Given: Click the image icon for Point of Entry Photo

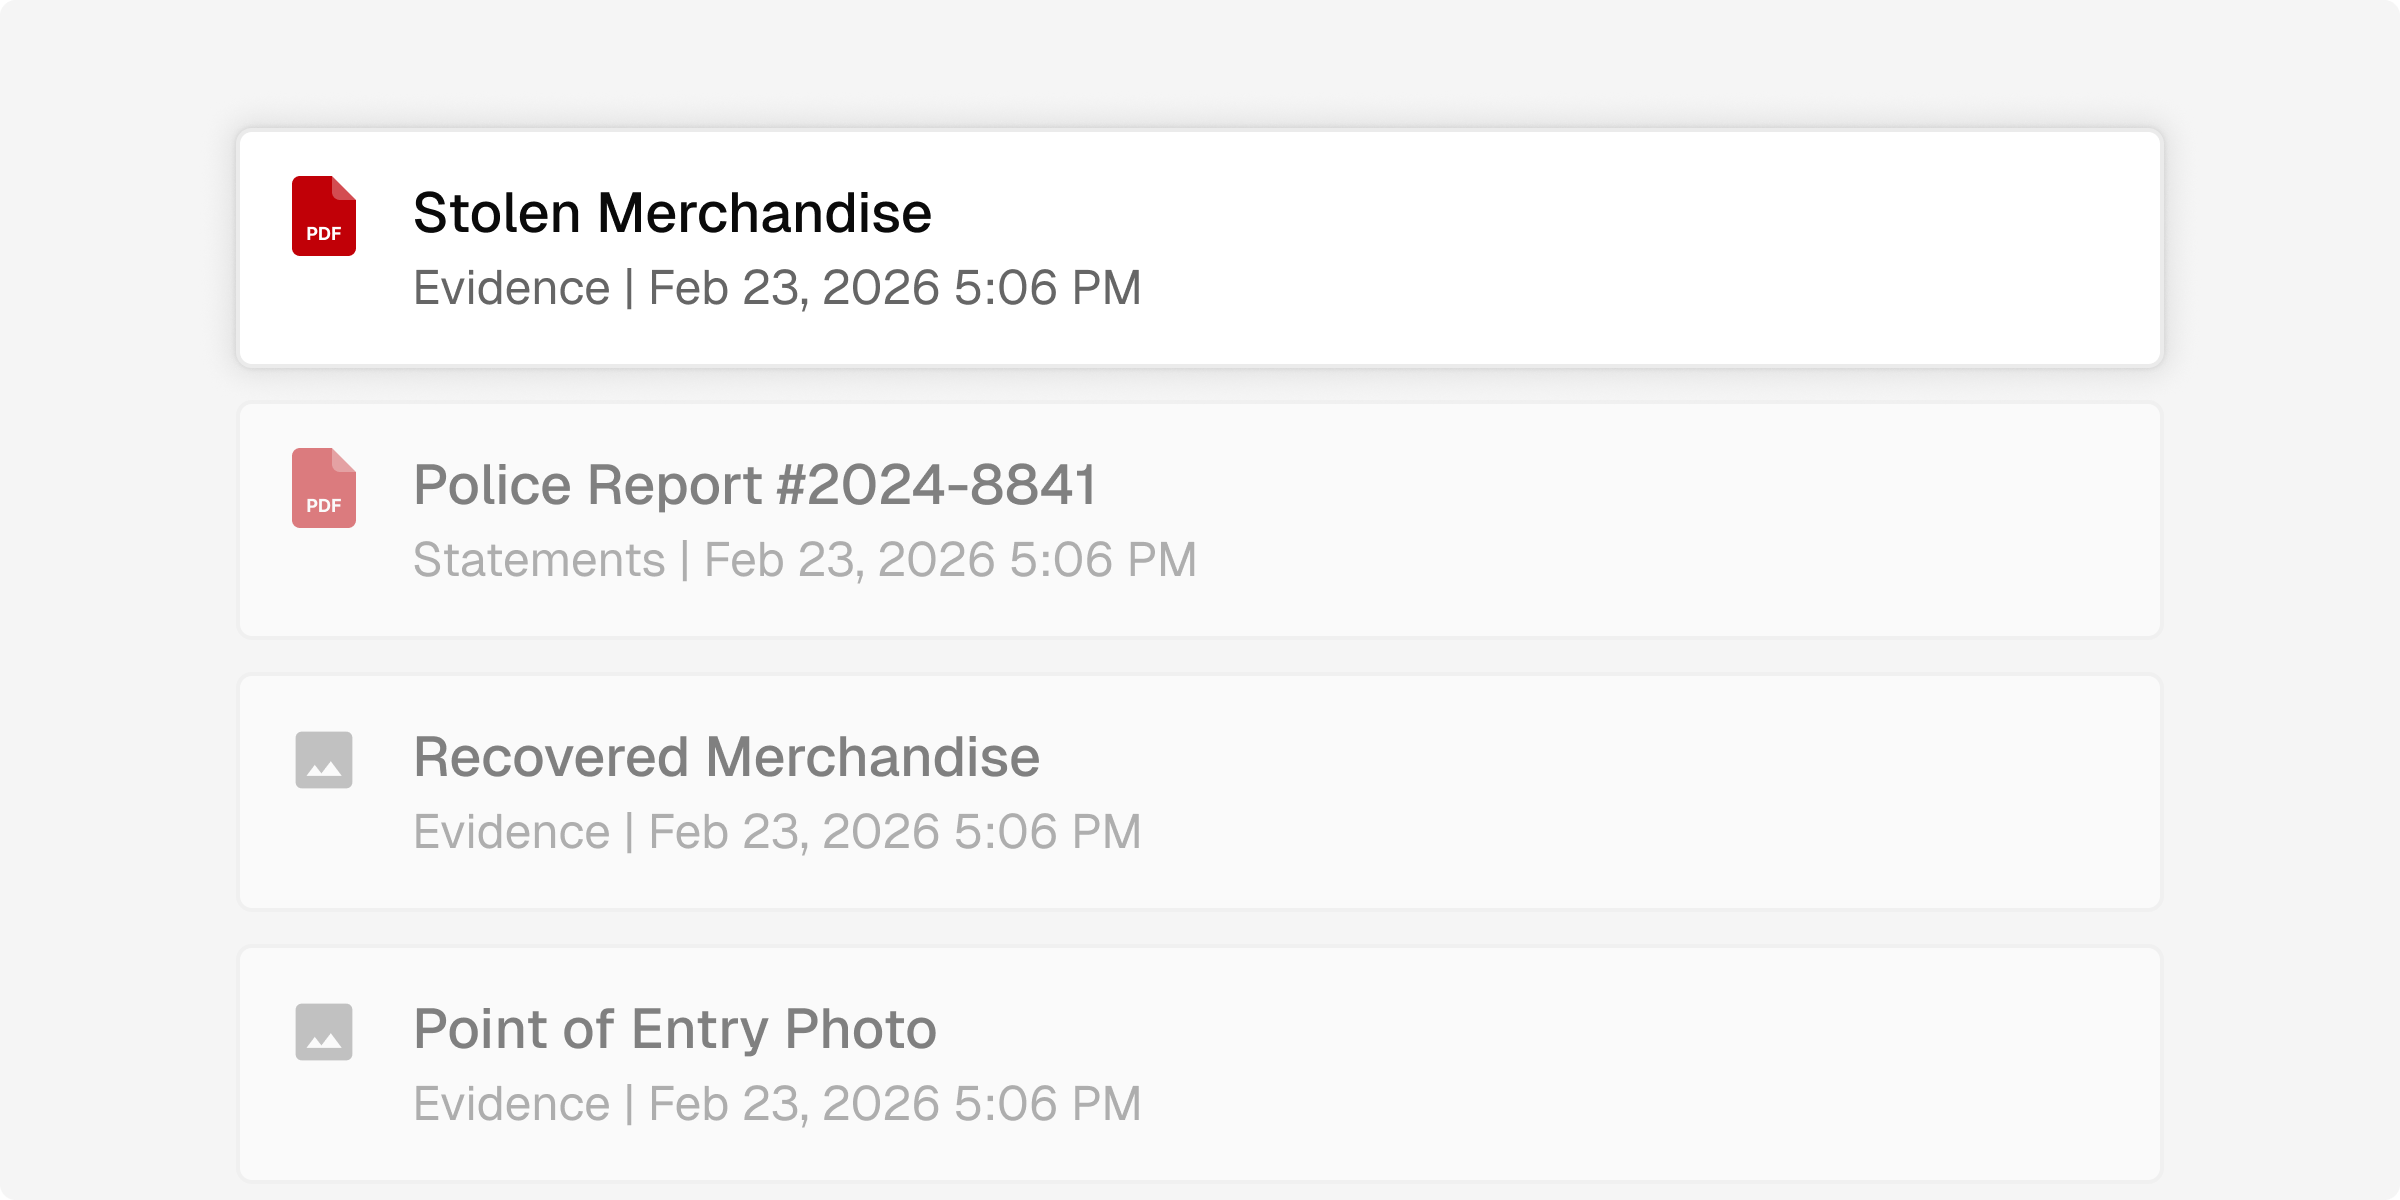Looking at the screenshot, I should (x=324, y=1032).
